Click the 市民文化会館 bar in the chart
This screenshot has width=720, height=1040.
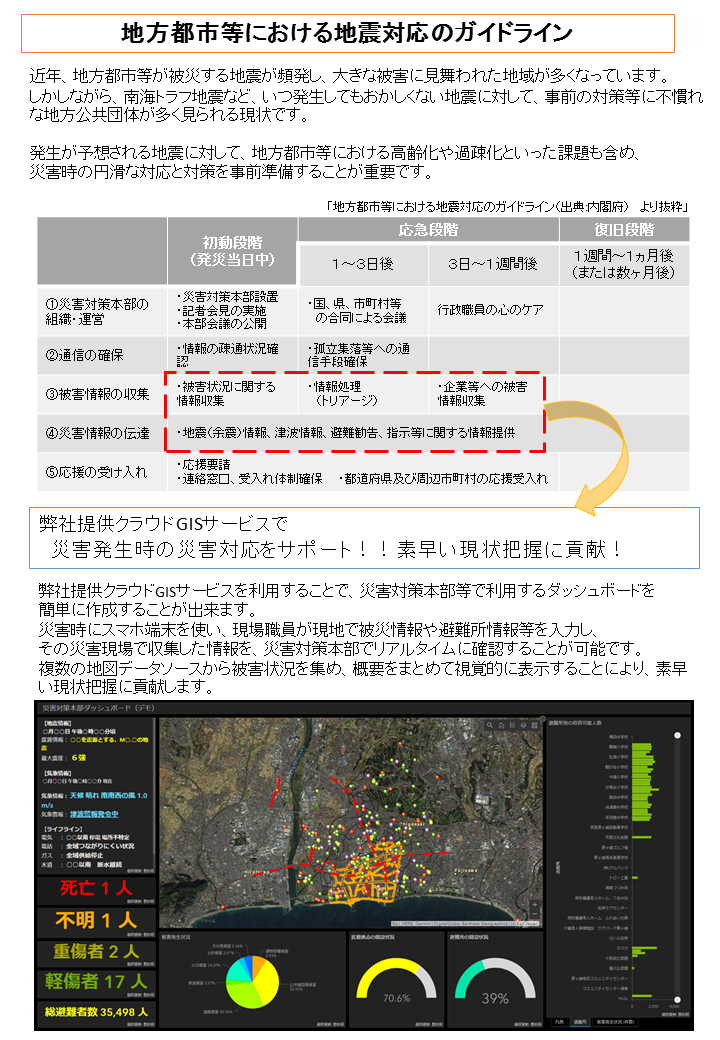(x=642, y=837)
